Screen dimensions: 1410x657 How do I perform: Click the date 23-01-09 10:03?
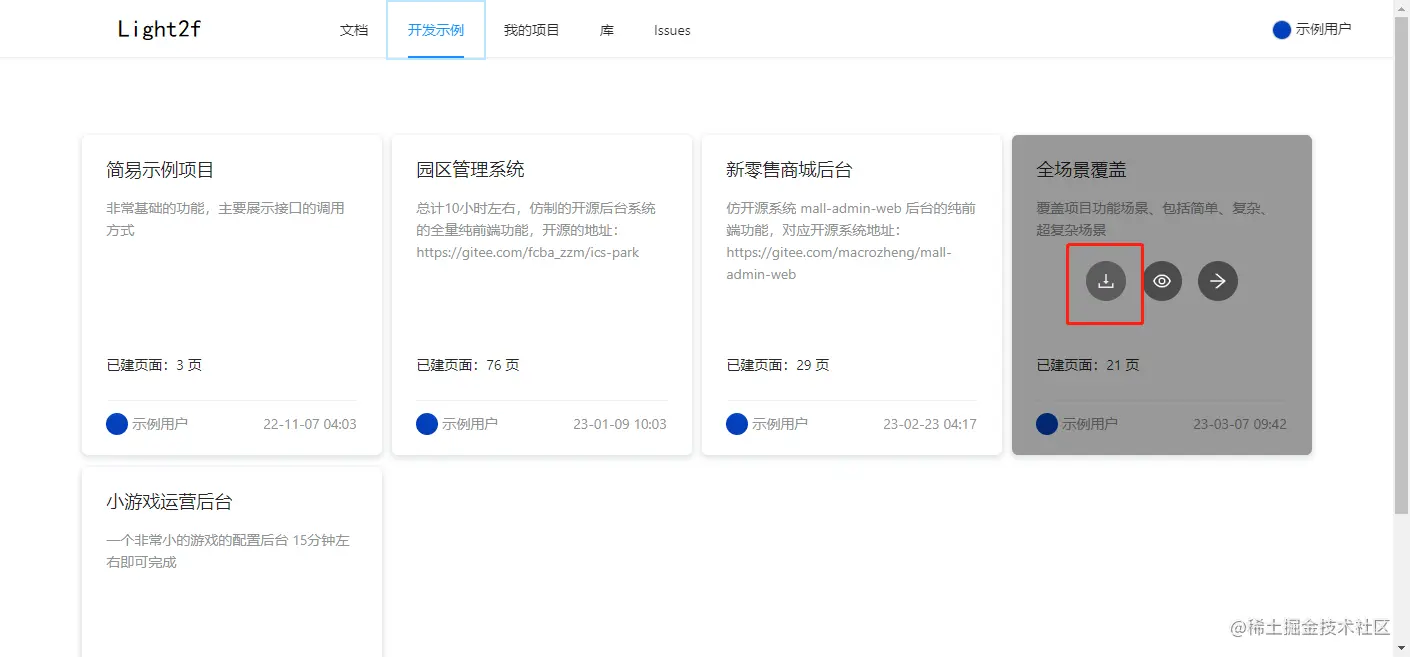pyautogui.click(x=620, y=424)
